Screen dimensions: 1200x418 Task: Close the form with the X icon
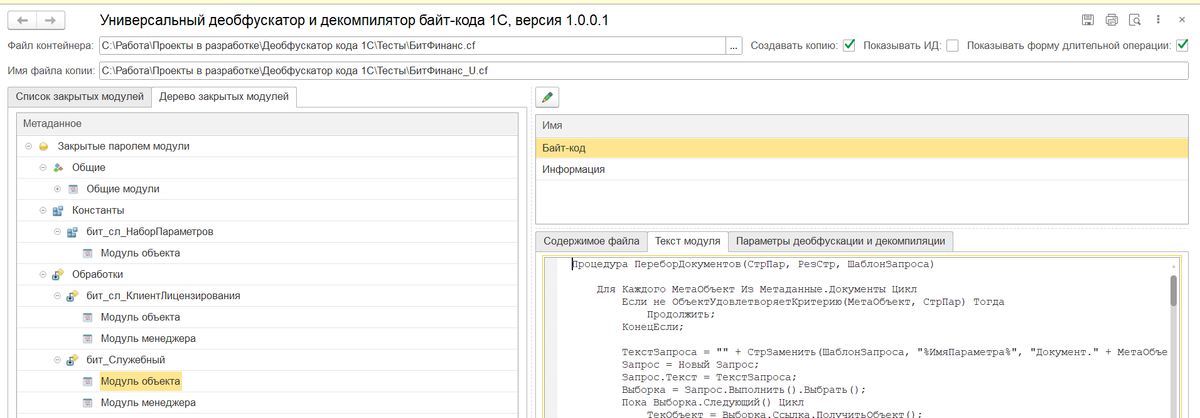pyautogui.click(x=1182, y=20)
